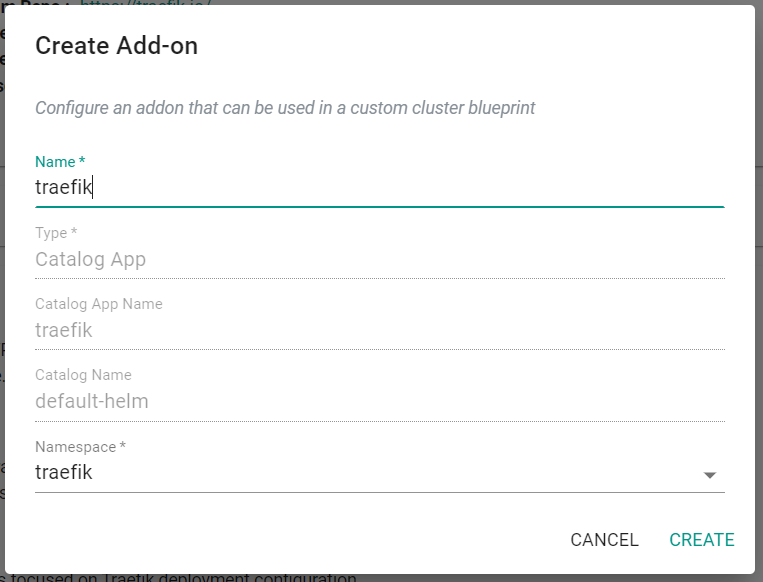
Task: Click the Catalog App Name field
Action: click(380, 330)
